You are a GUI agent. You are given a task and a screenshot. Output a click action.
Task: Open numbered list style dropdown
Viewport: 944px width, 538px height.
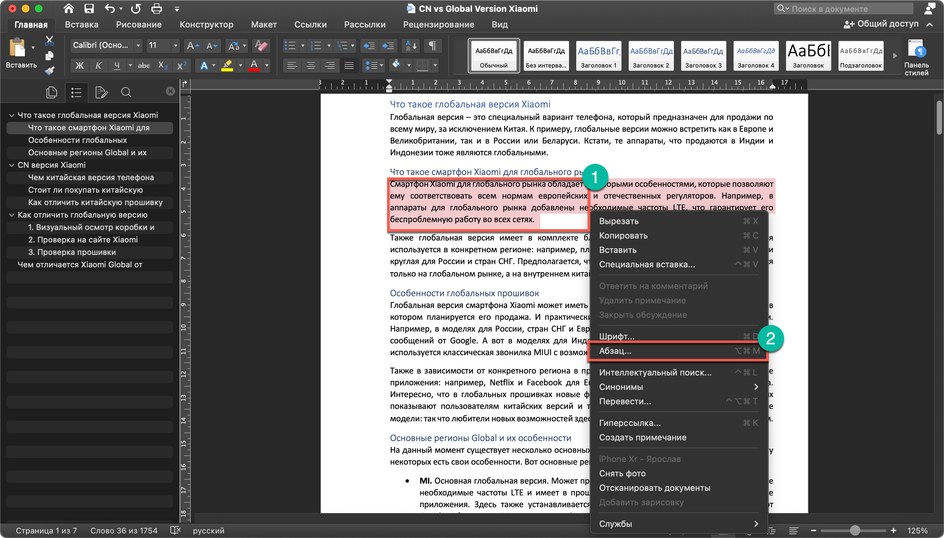point(329,46)
